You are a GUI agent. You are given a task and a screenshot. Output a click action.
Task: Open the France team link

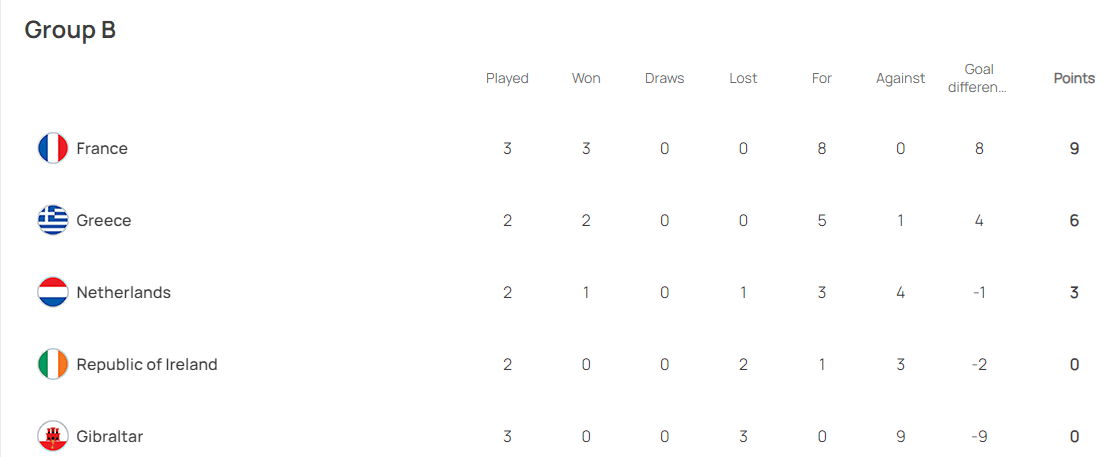coord(102,148)
